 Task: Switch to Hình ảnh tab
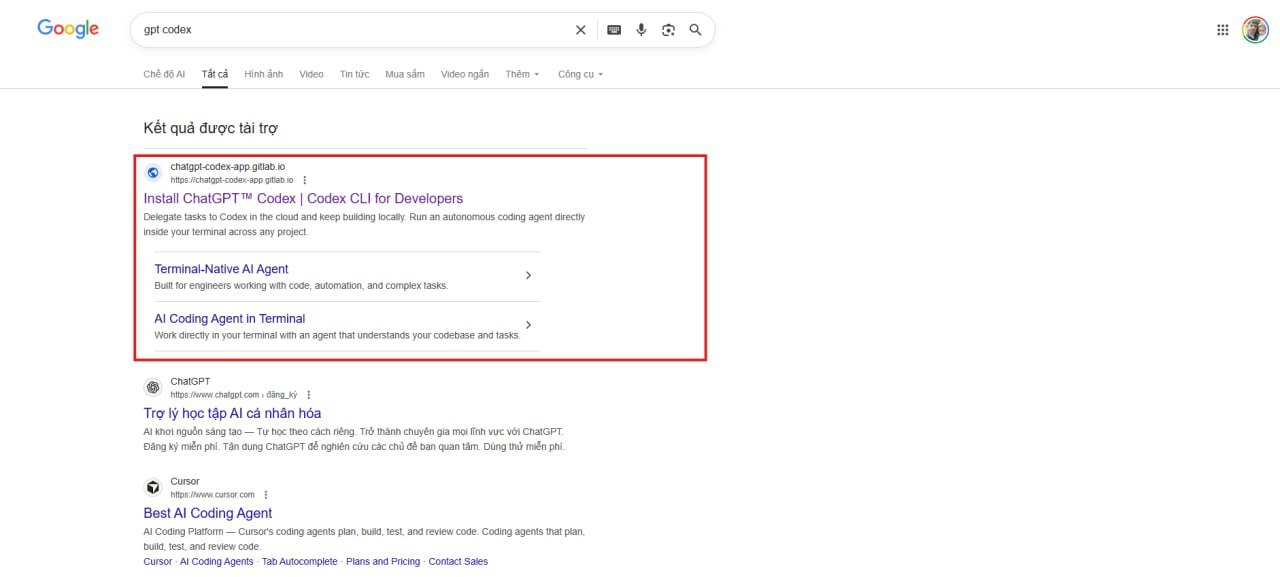264,74
